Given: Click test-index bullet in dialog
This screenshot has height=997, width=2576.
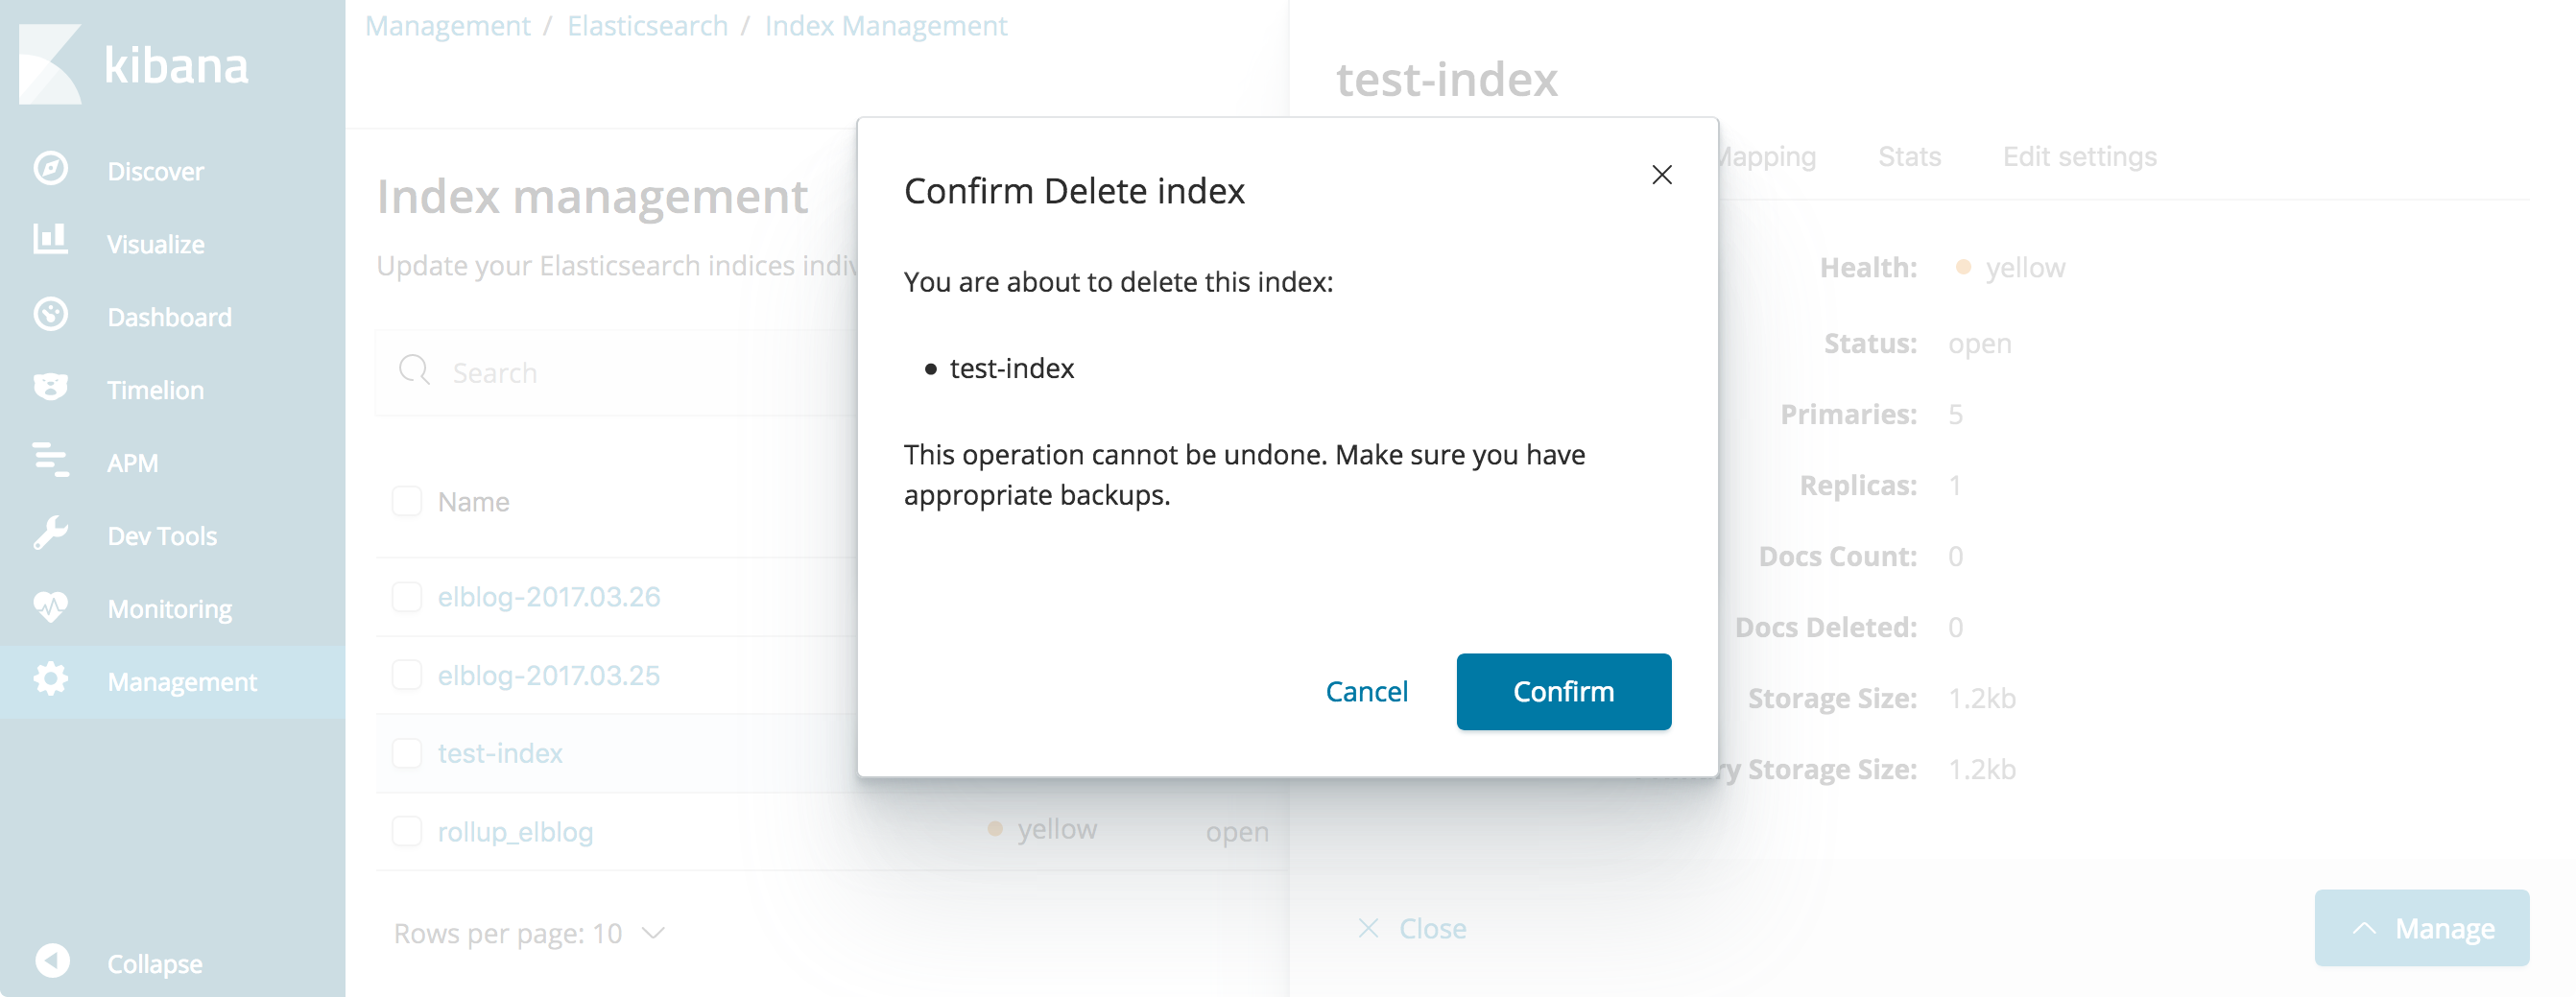Looking at the screenshot, I should pyautogui.click(x=1011, y=369).
